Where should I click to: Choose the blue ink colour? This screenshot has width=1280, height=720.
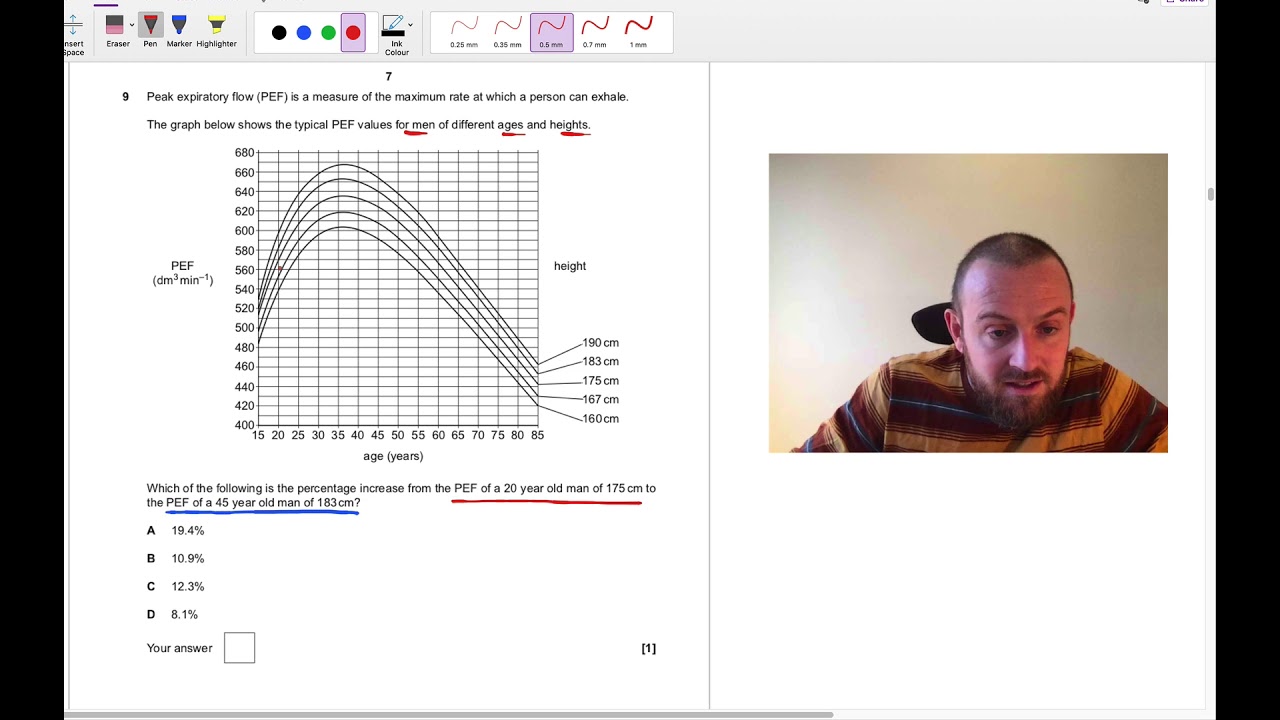point(304,33)
